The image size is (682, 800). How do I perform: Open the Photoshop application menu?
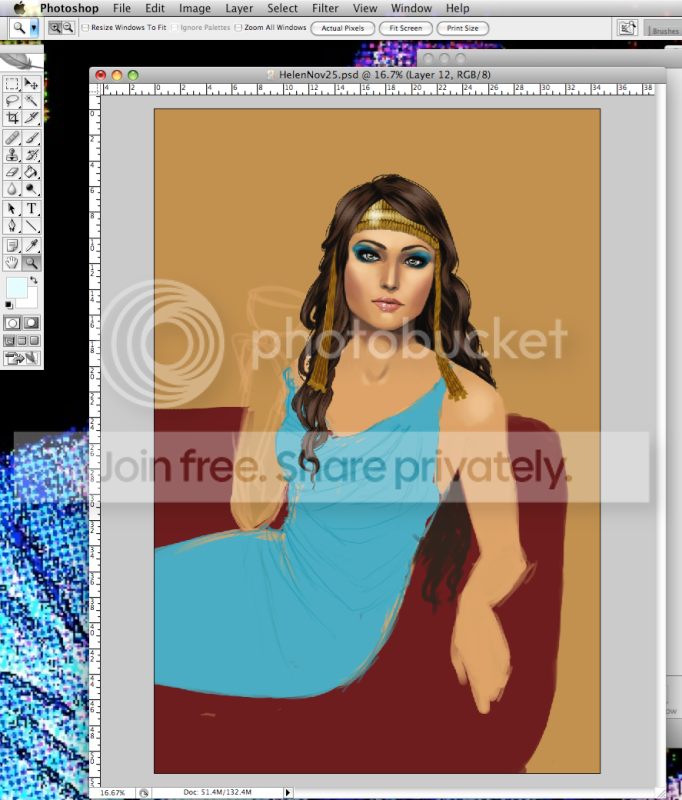pos(69,8)
